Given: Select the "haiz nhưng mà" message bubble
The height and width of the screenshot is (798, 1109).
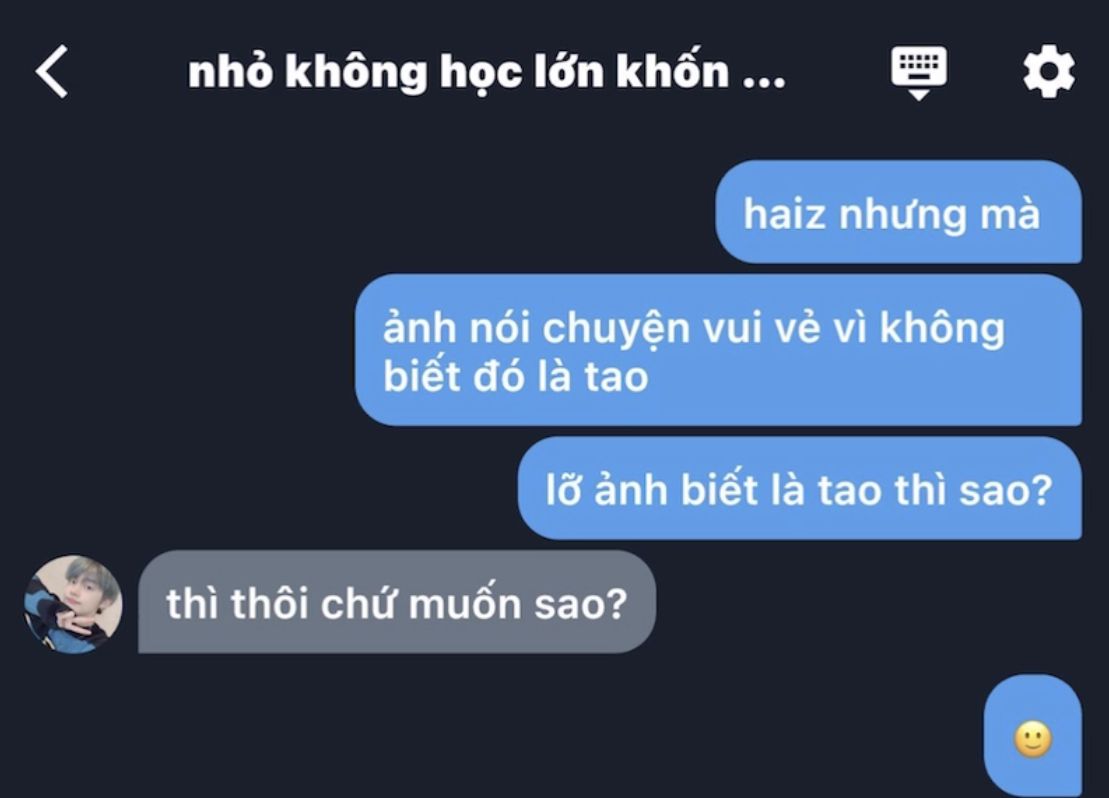Looking at the screenshot, I should 898,212.
